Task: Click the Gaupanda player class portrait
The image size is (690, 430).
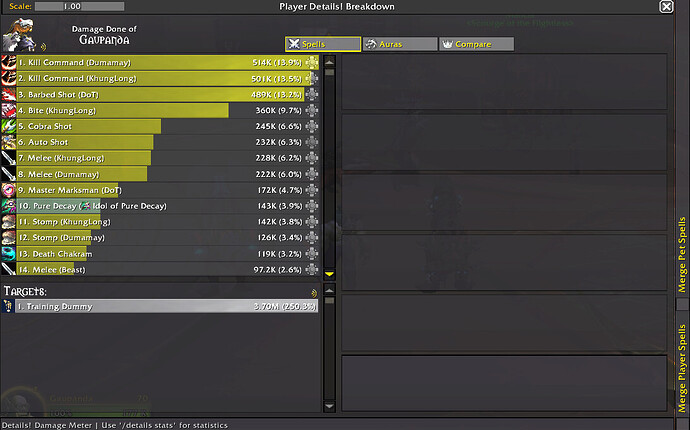Action: click(x=20, y=36)
